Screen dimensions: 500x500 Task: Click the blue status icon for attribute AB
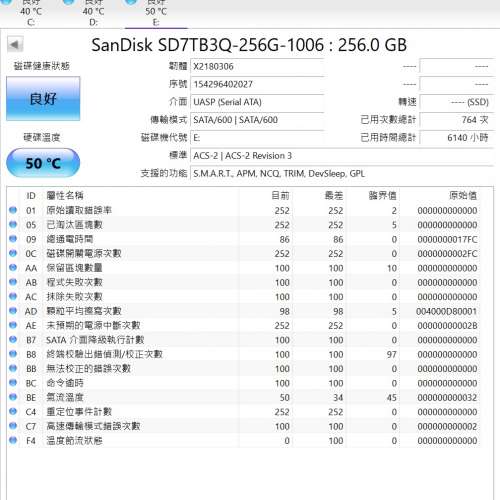13,282
